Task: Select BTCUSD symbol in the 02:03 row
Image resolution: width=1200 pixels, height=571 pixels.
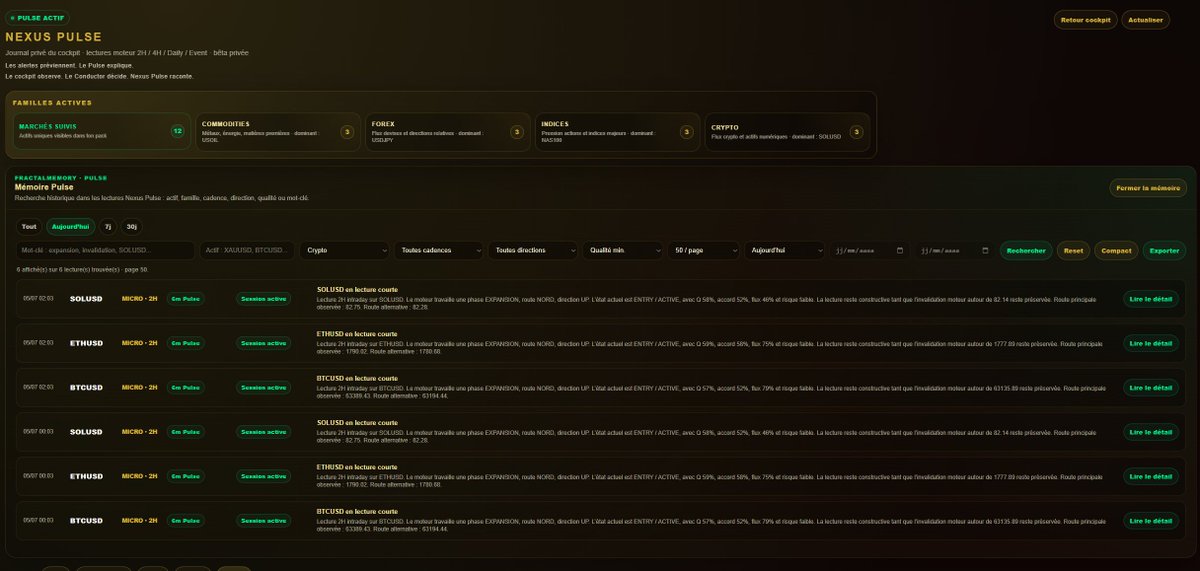Action: (x=86, y=387)
